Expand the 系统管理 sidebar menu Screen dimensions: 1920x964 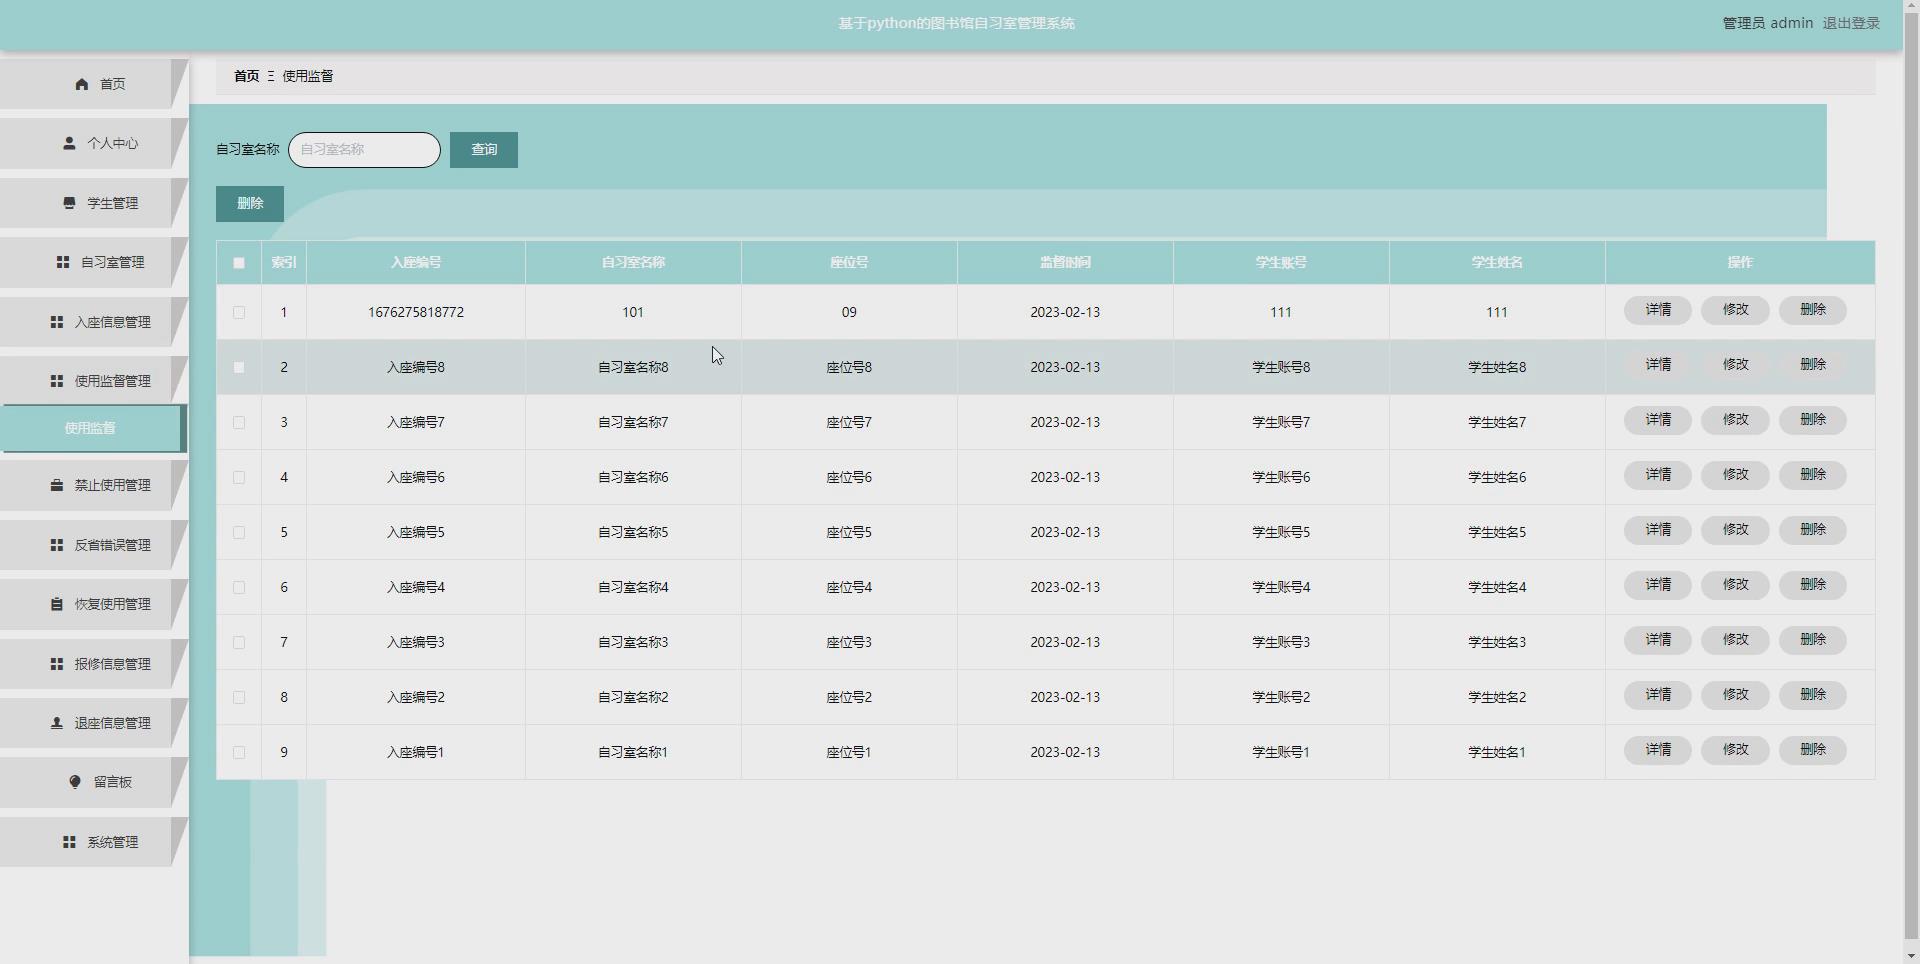[x=92, y=842]
